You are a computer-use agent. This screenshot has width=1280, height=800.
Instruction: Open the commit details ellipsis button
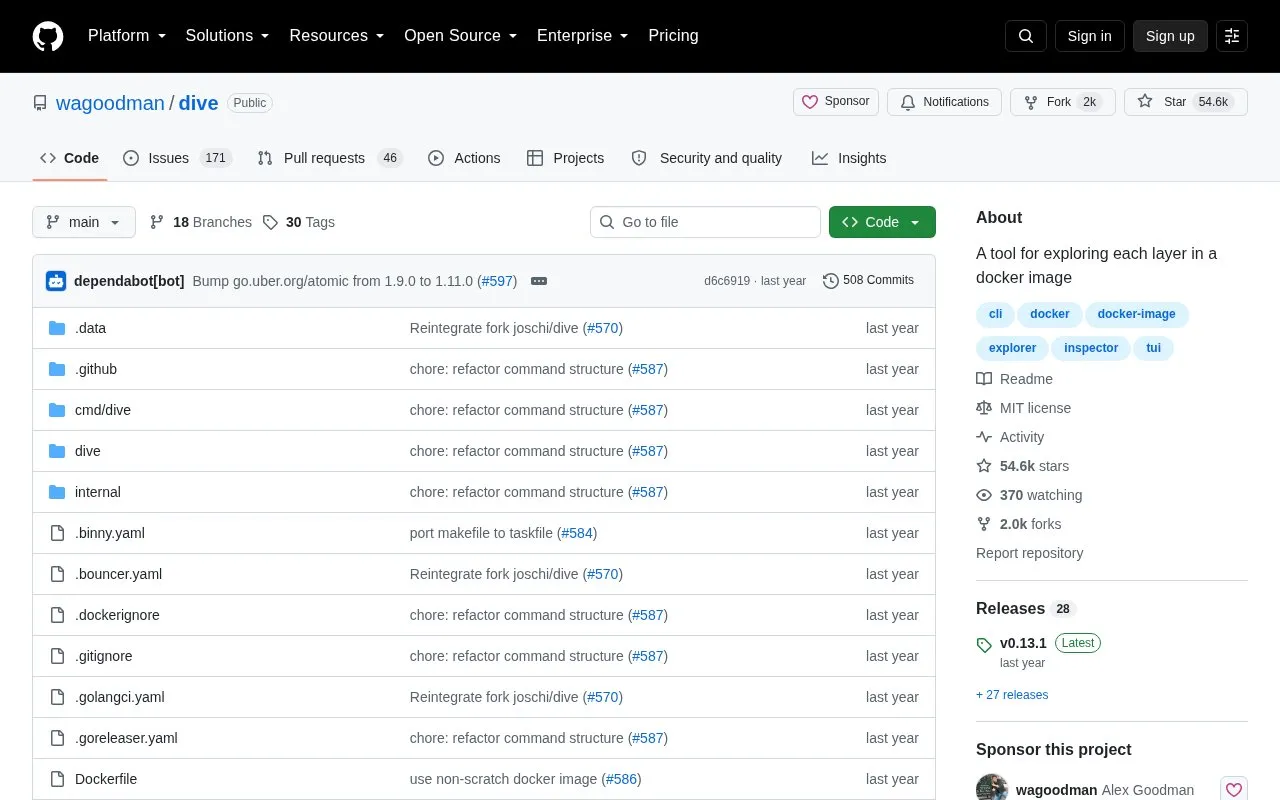(539, 281)
